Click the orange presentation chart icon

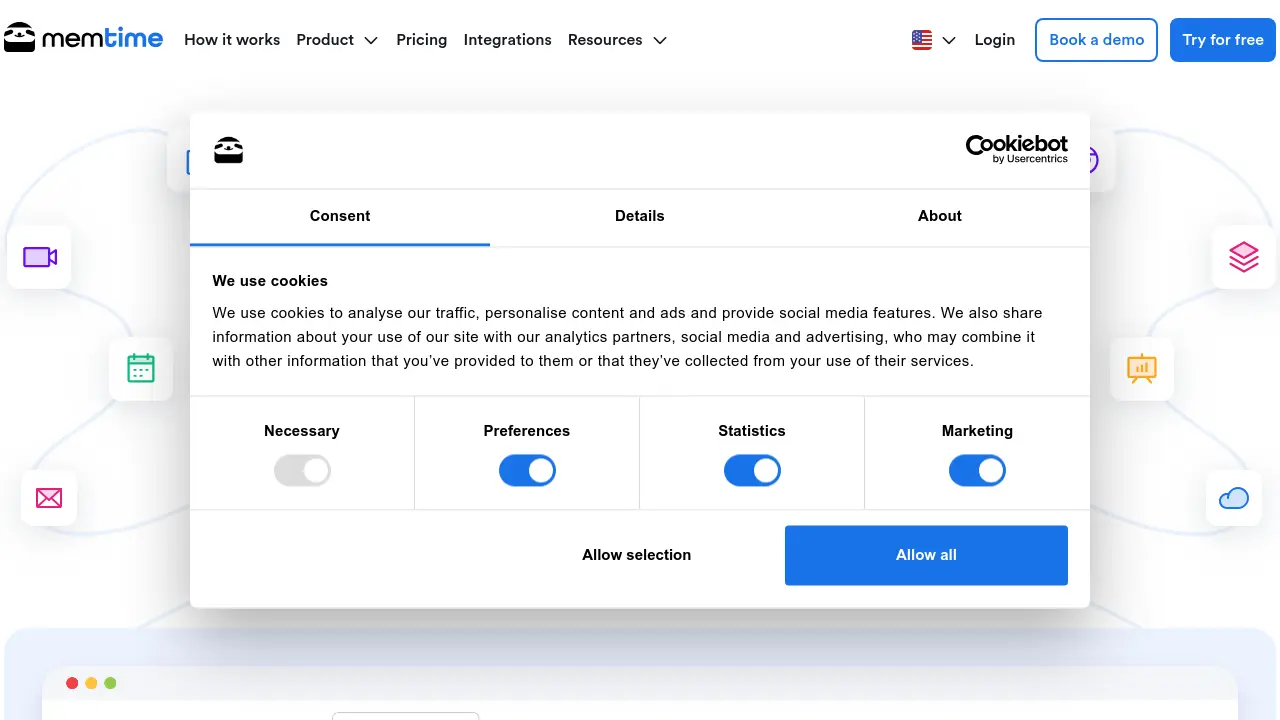(1142, 369)
